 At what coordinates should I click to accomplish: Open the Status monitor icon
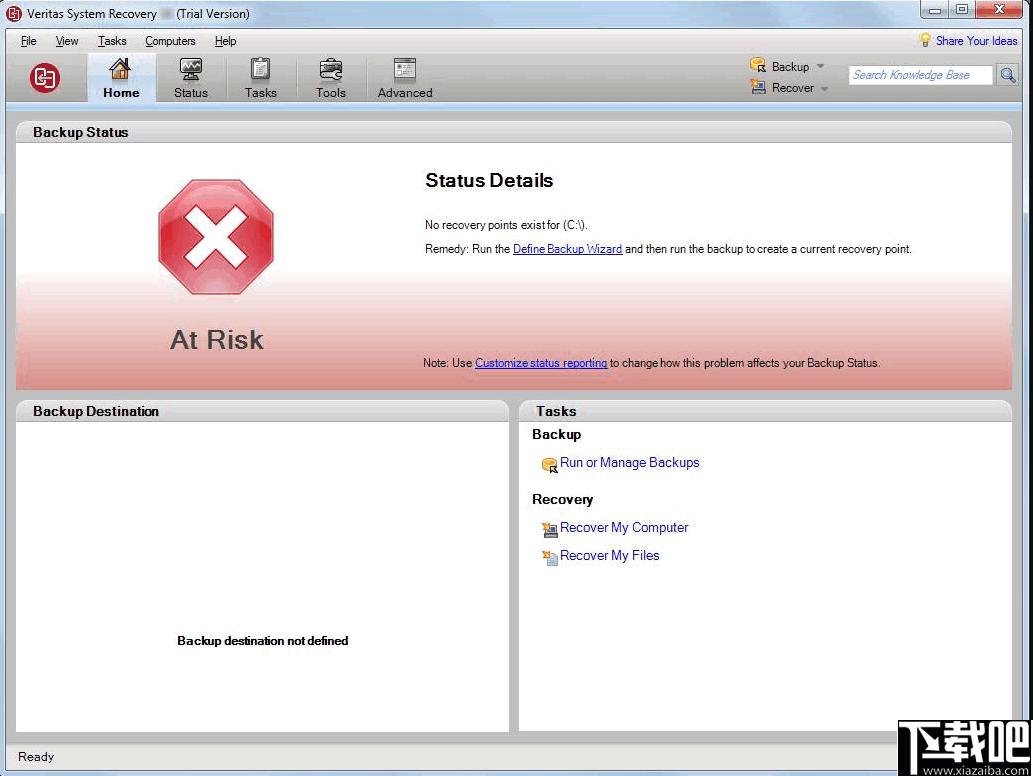click(190, 69)
